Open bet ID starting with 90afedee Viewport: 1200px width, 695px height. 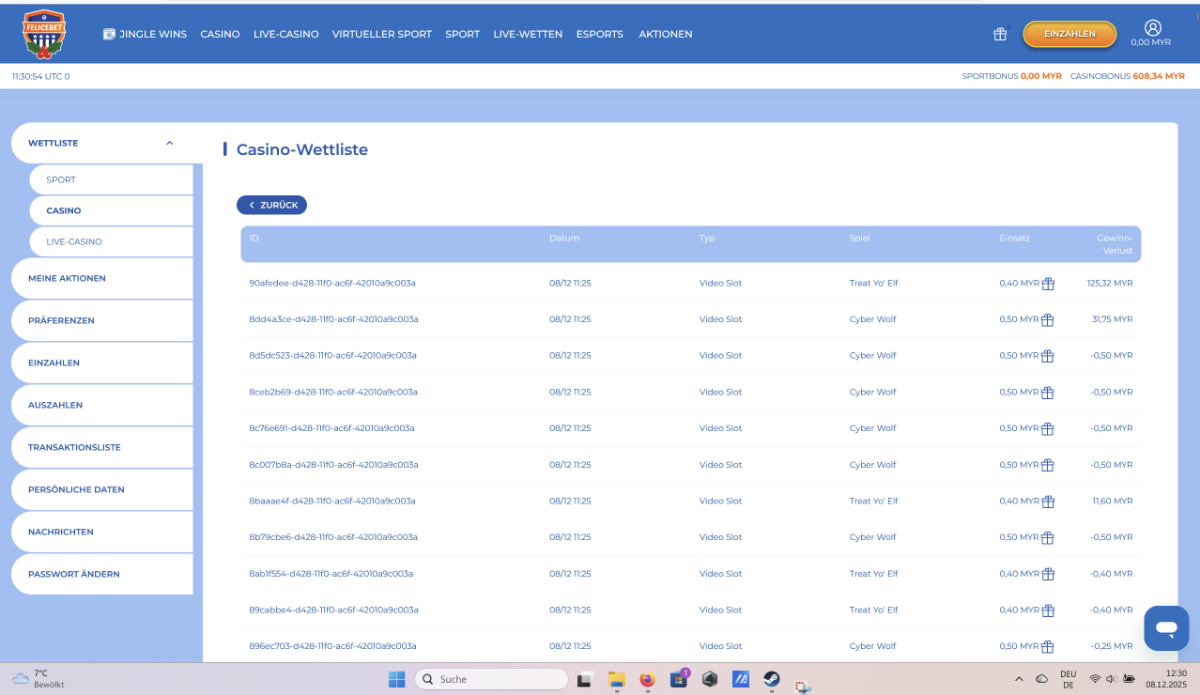click(x=332, y=283)
